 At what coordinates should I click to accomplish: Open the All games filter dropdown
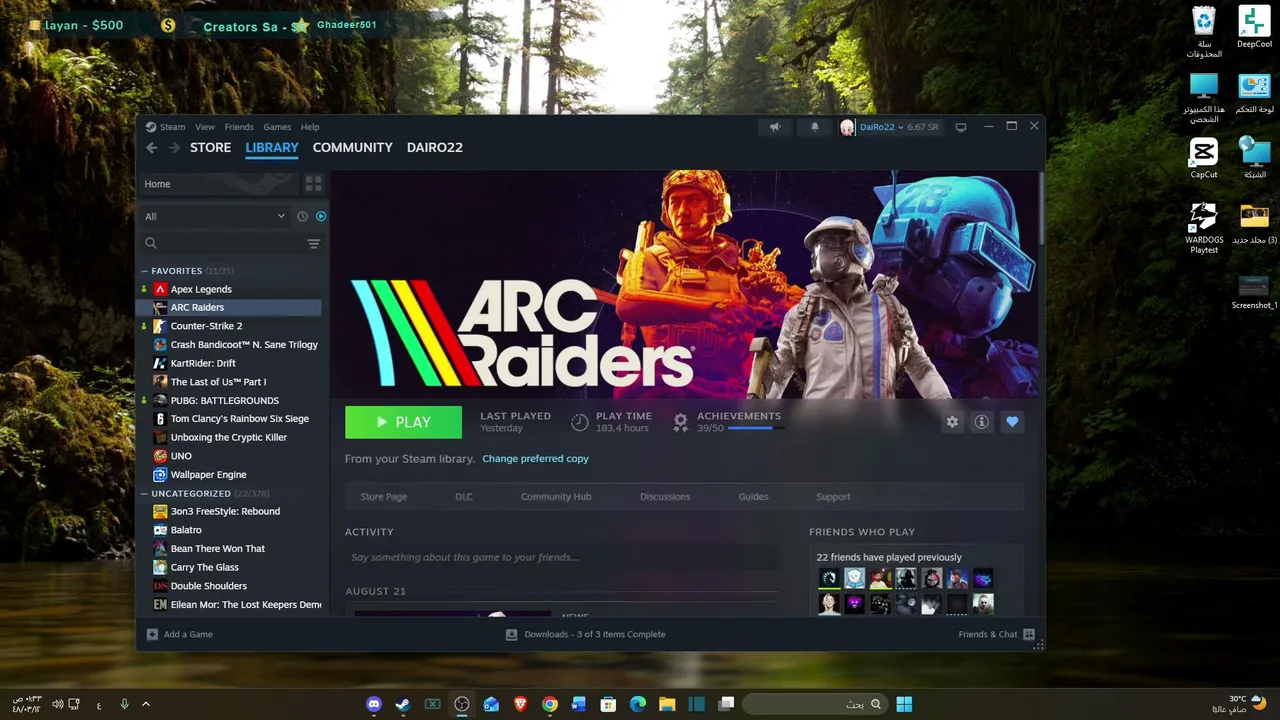click(x=215, y=216)
